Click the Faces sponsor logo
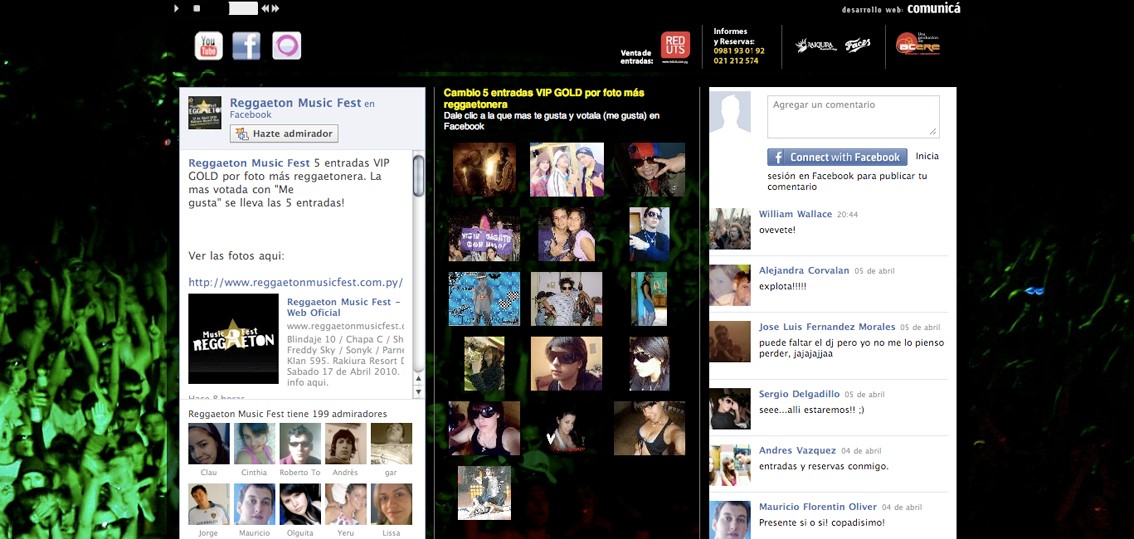The image size is (1134, 539). tap(858, 45)
